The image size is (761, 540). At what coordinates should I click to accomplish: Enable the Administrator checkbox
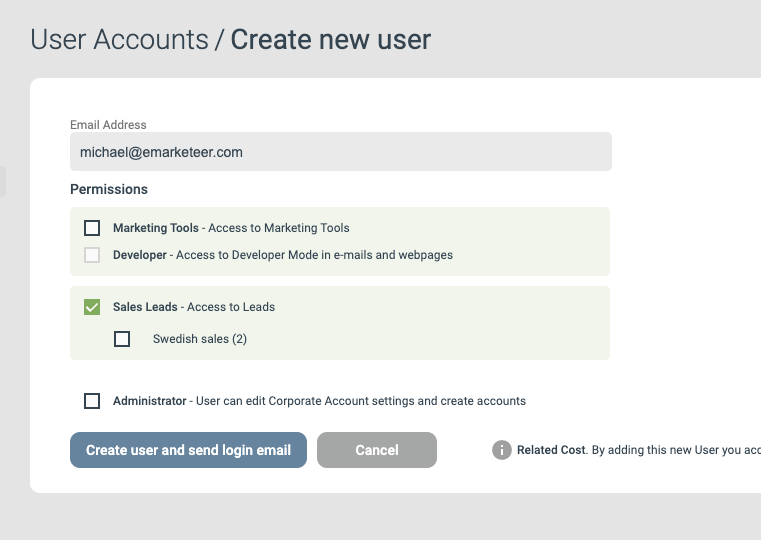(x=92, y=401)
